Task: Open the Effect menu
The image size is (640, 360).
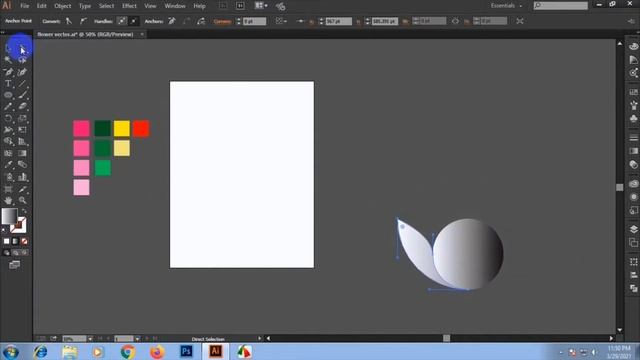Action: (129, 6)
